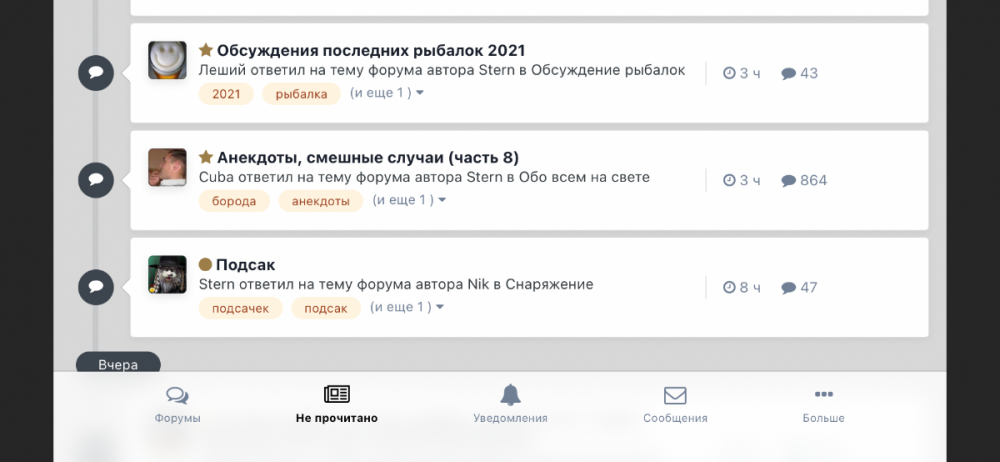
Task: Open the Подсак topic
Action: pos(246,265)
